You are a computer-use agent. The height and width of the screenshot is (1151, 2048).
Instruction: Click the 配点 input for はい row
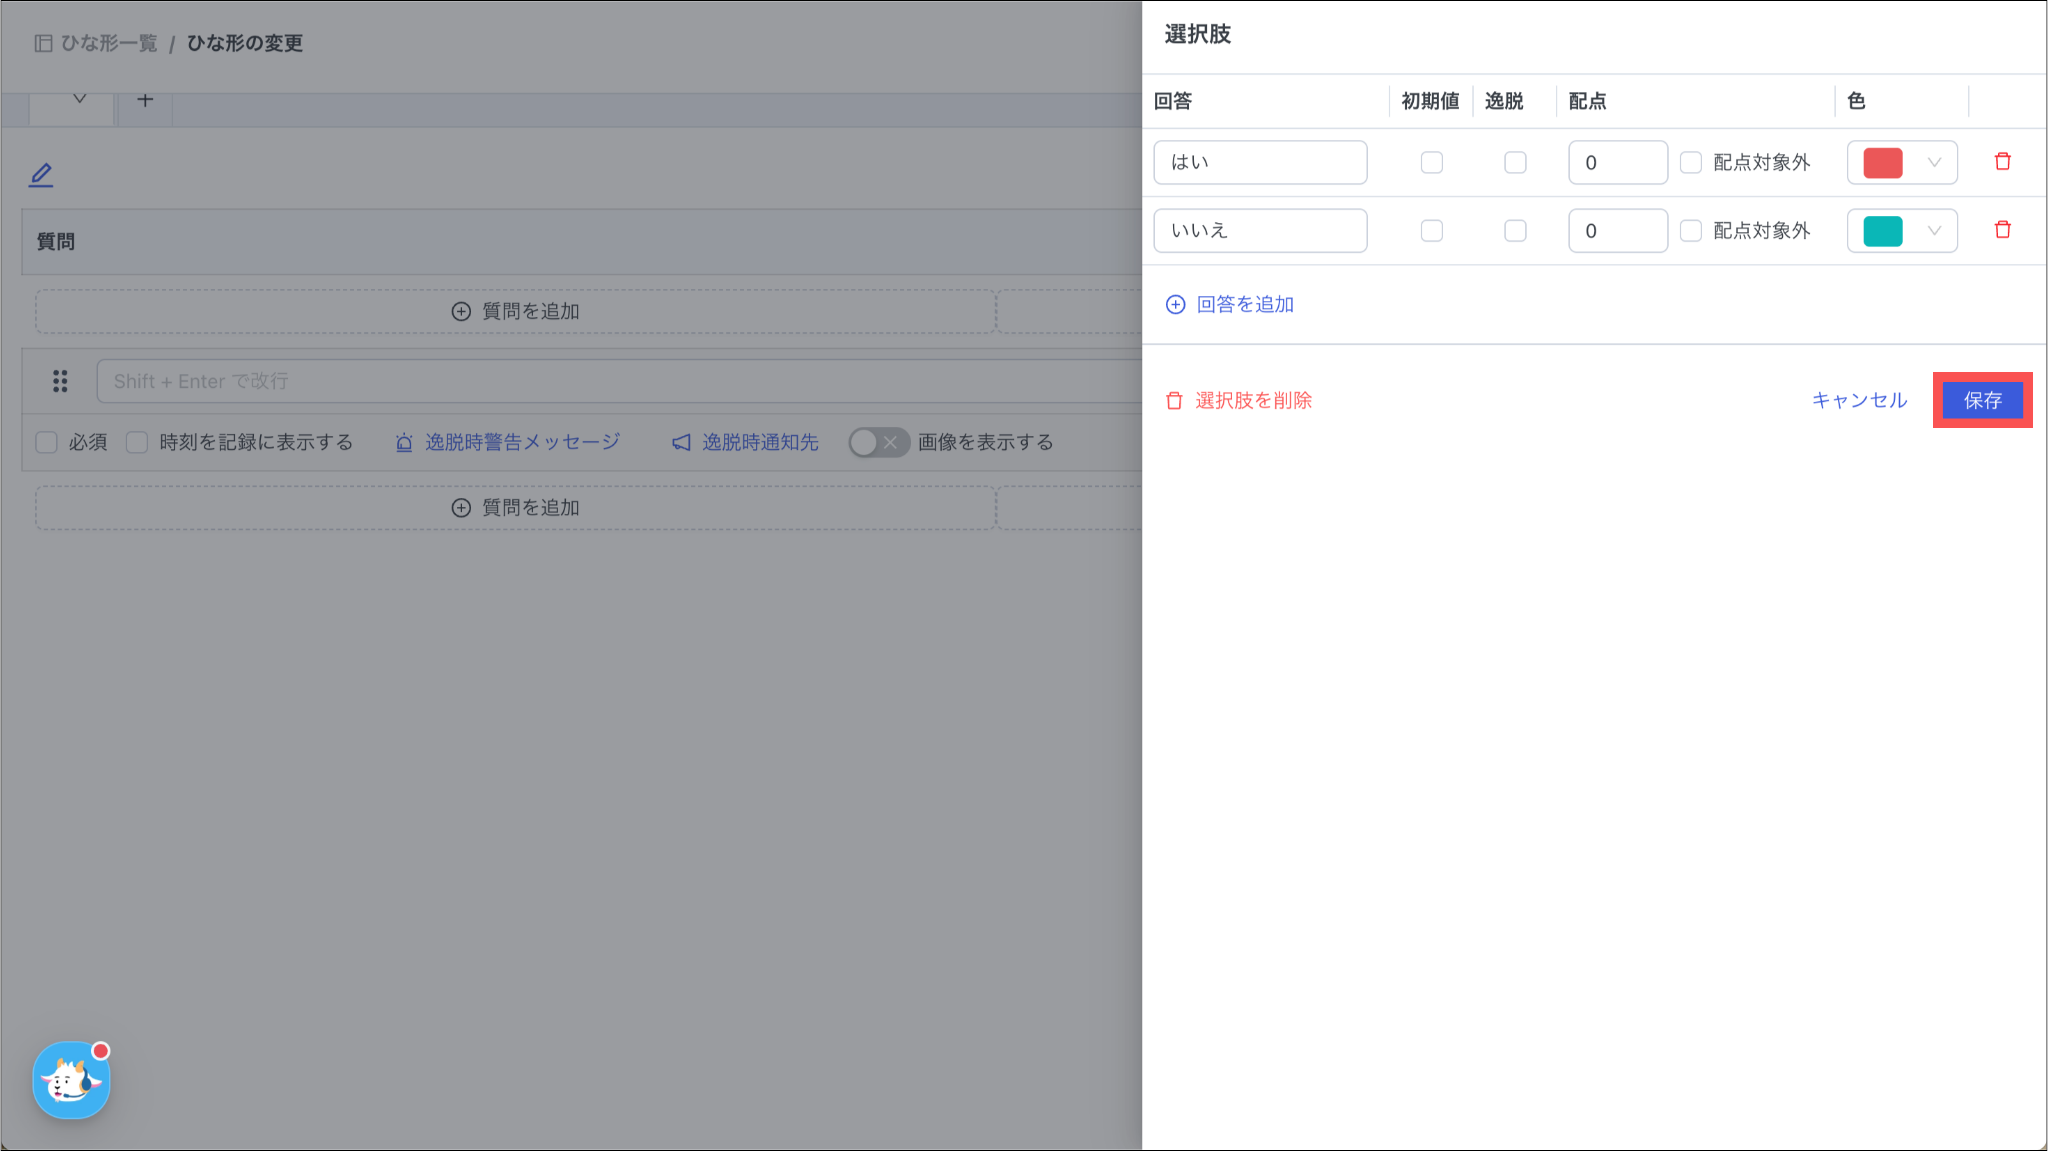[x=1617, y=162]
